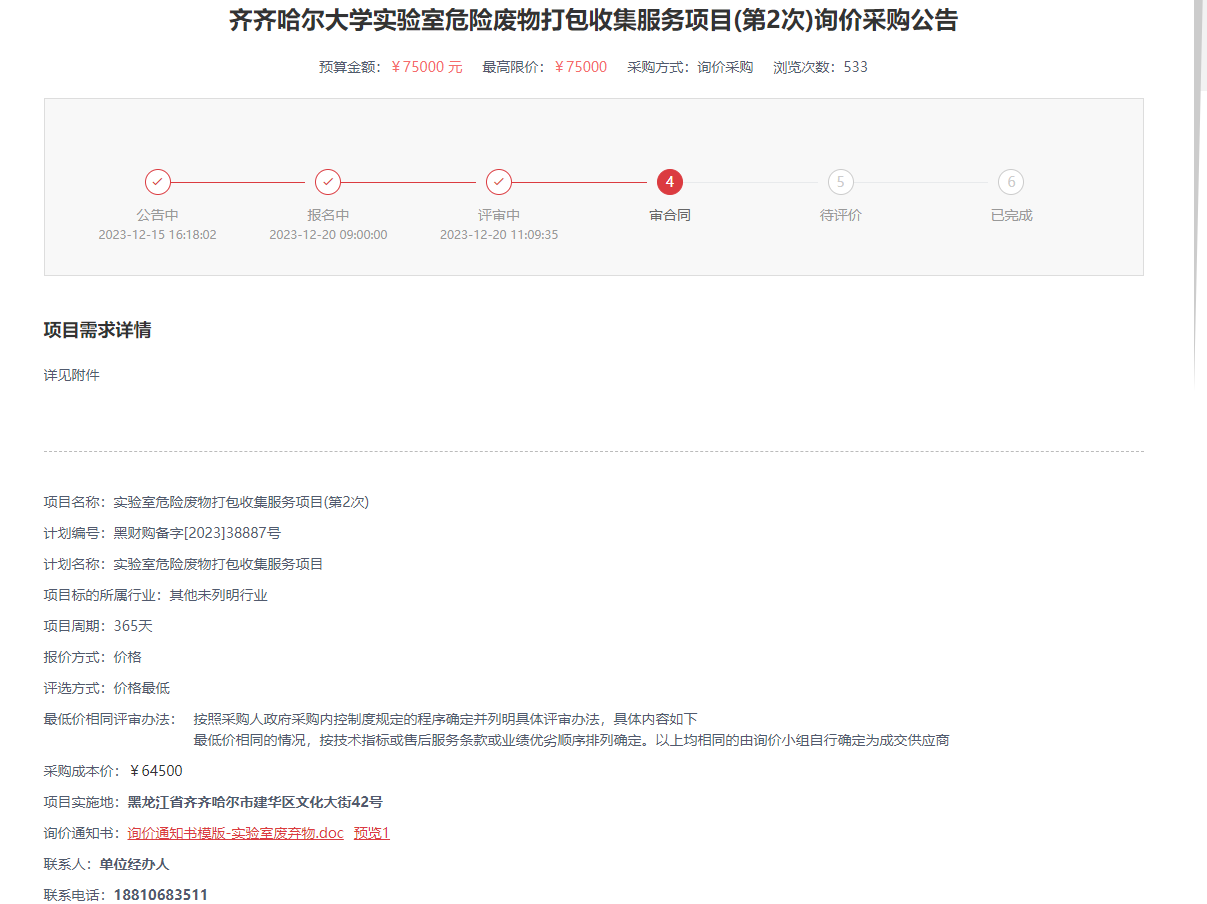Open the 询价通知书模版-实验室废弃物.doc attachment

[x=235, y=833]
